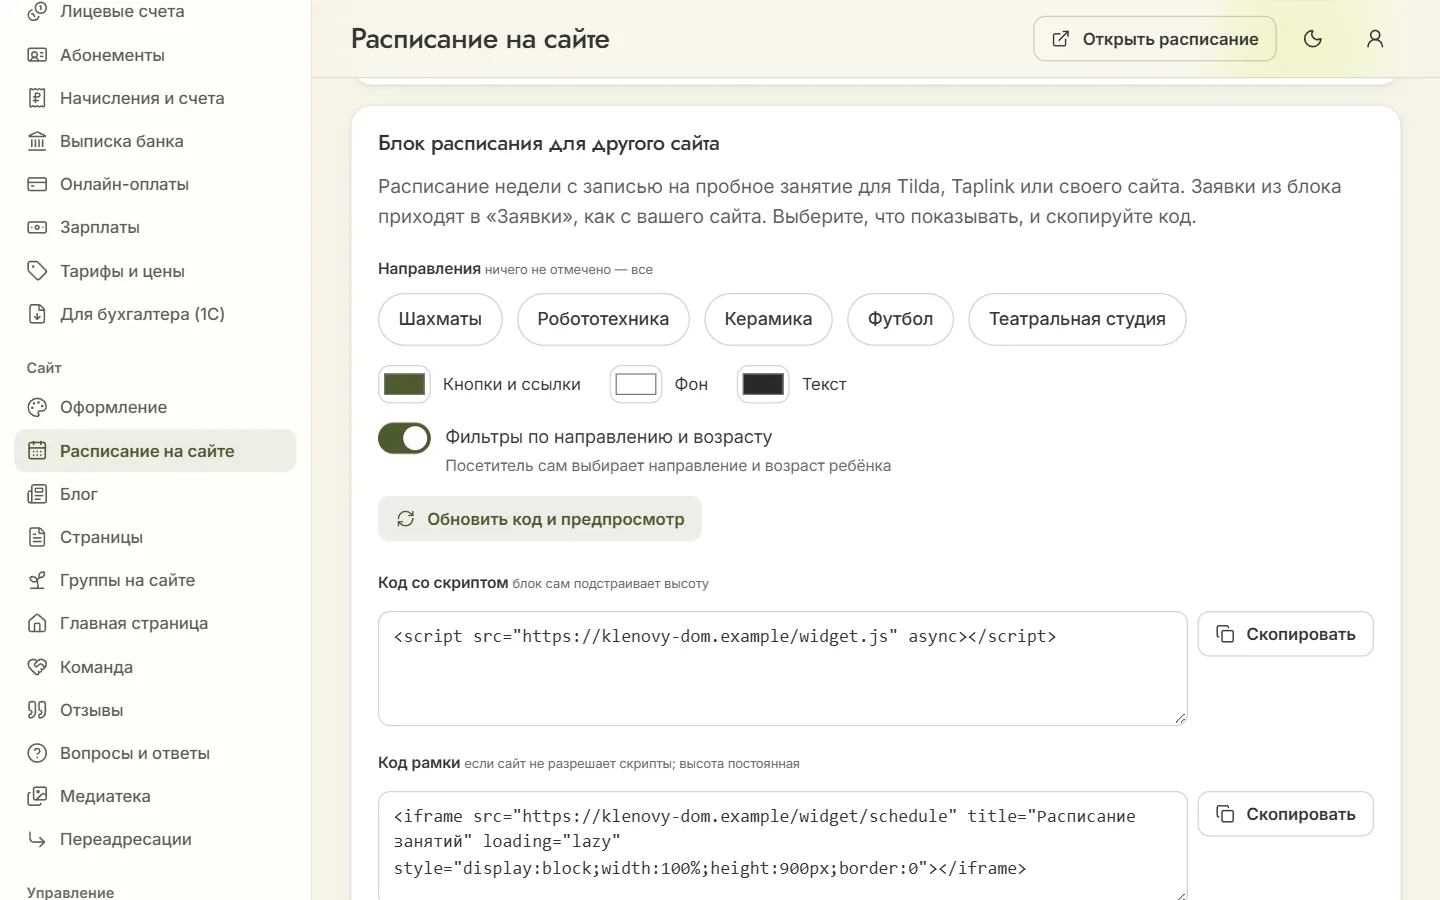Screen dimensions: 1440x900
Task: Disable filters by direction and age switch
Action: pyautogui.click(x=404, y=438)
